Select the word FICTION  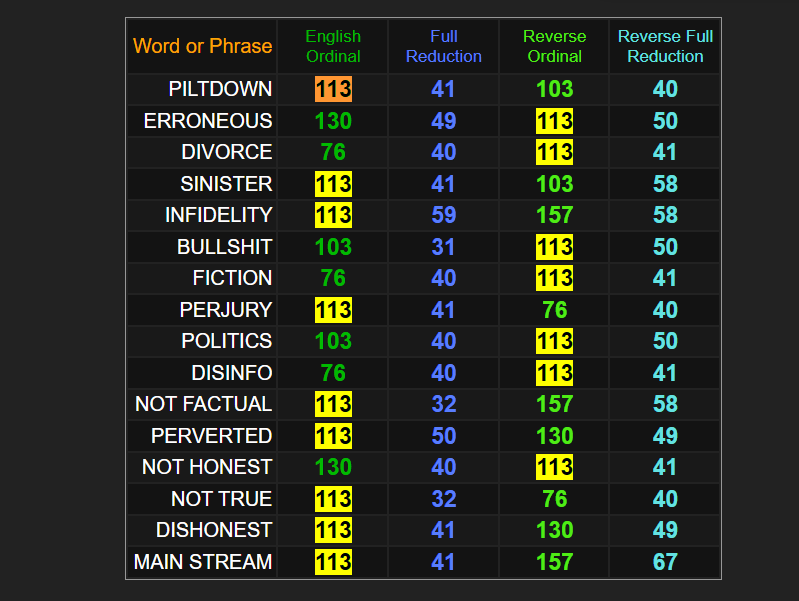coord(232,278)
